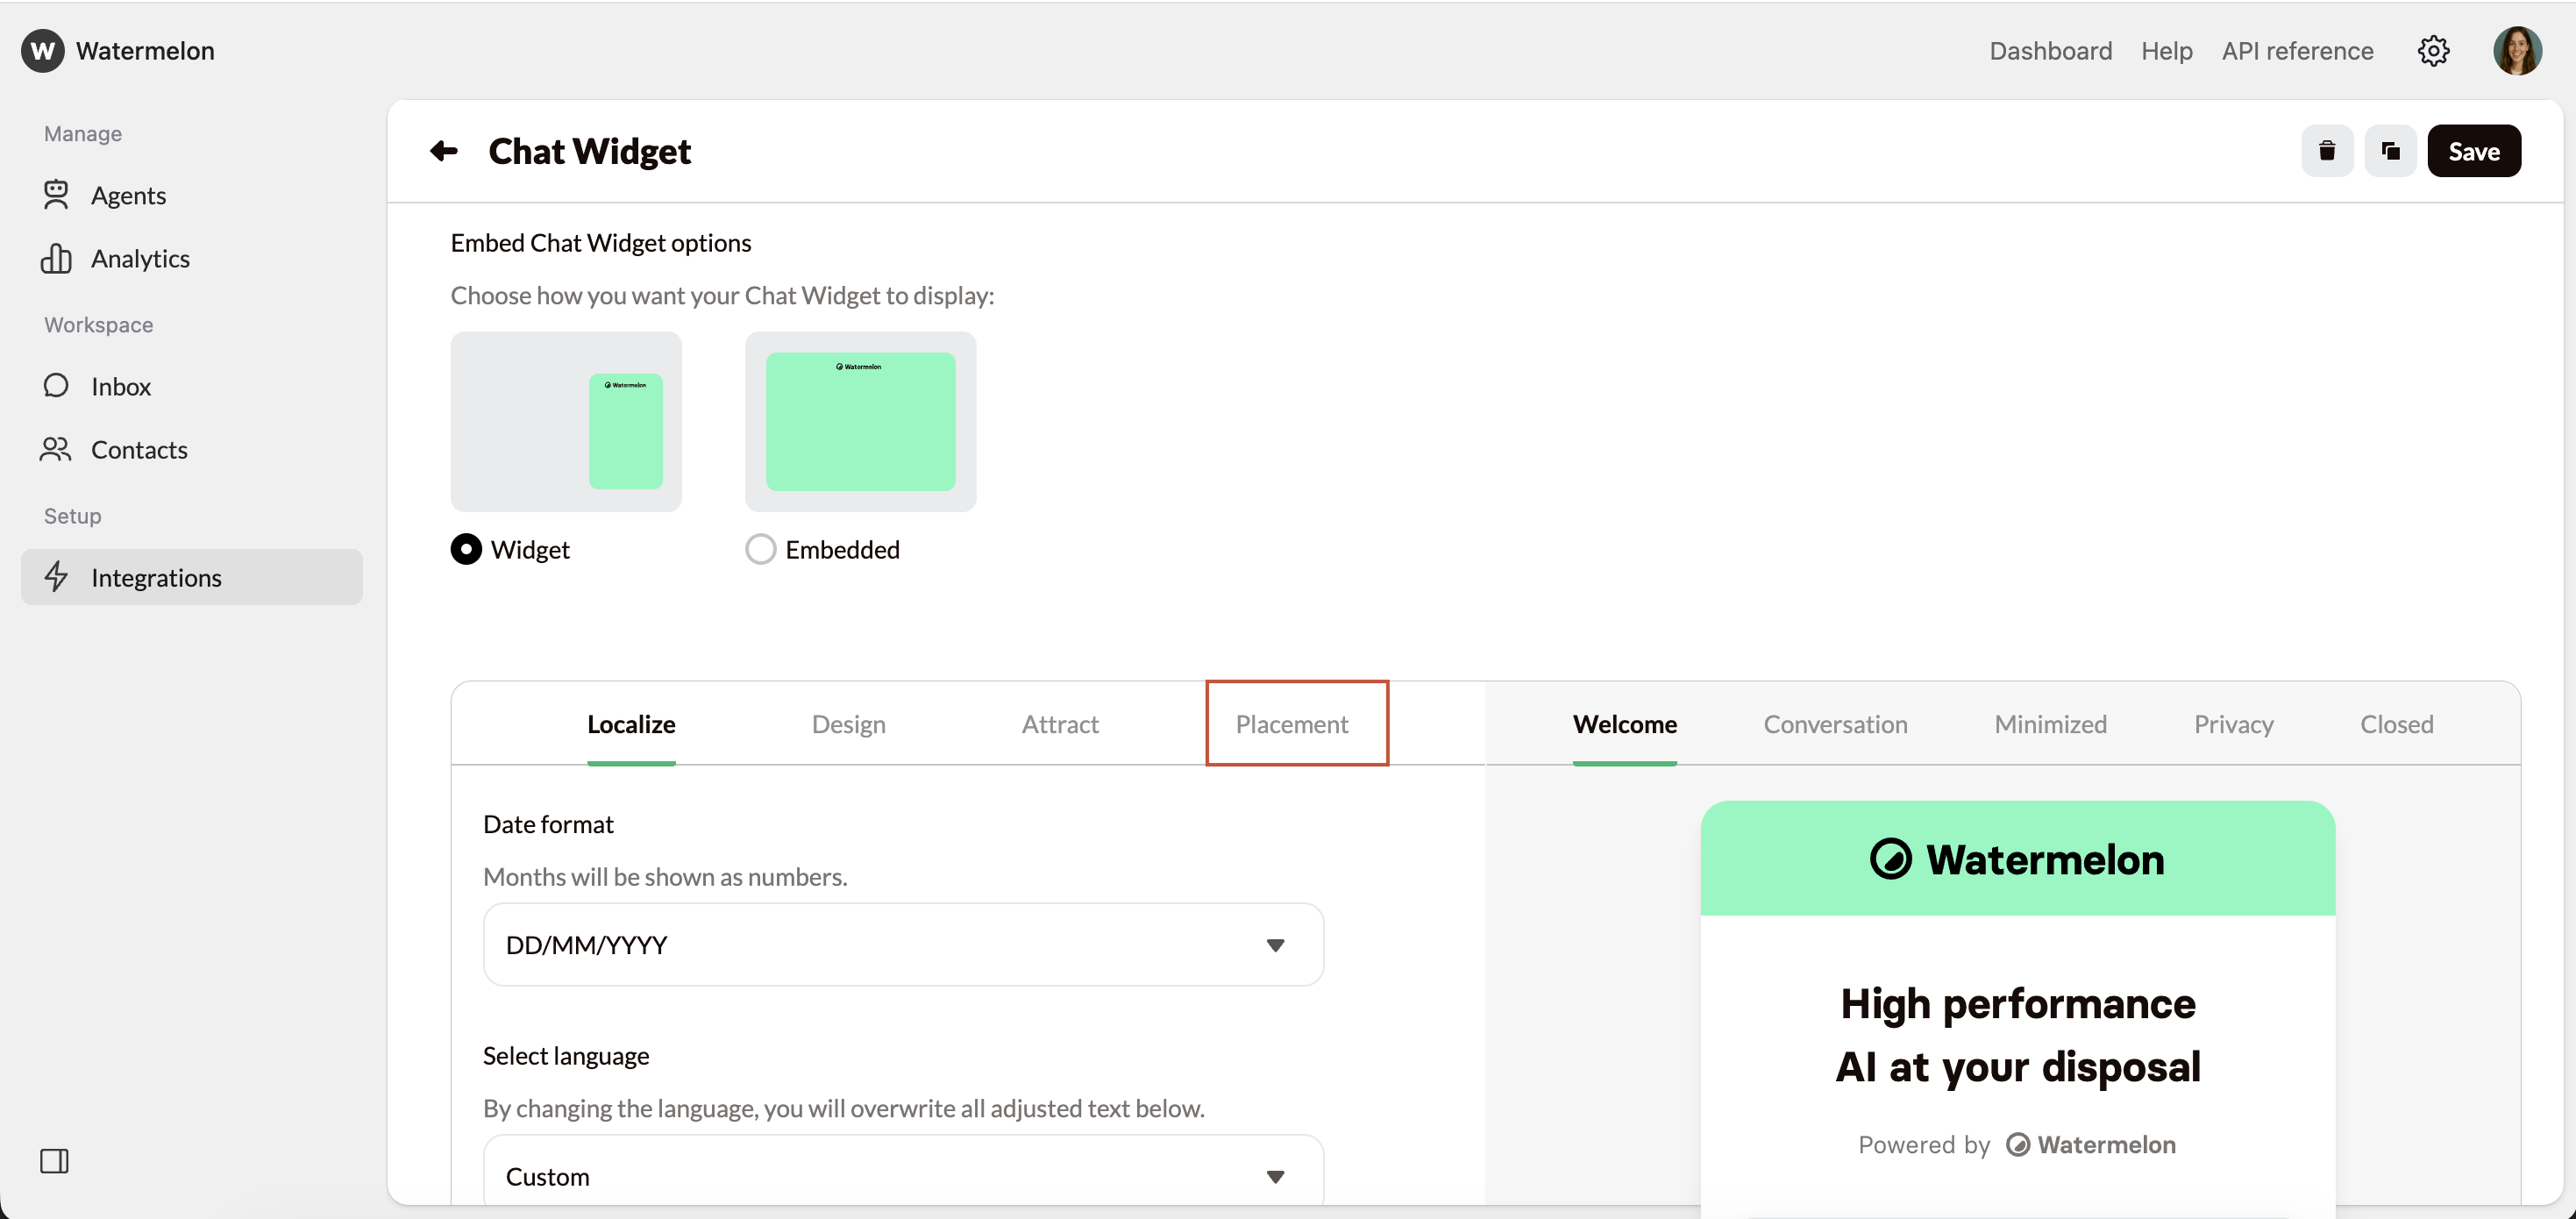This screenshot has height=1219, width=2576.
Task: Click the duplicate copy icon
Action: coord(2390,151)
